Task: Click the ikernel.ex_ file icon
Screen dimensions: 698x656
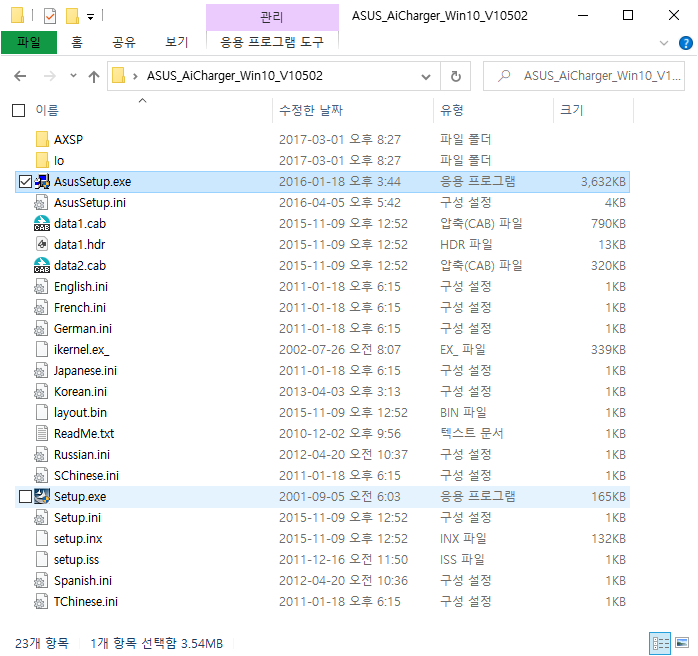Action: click(41, 349)
